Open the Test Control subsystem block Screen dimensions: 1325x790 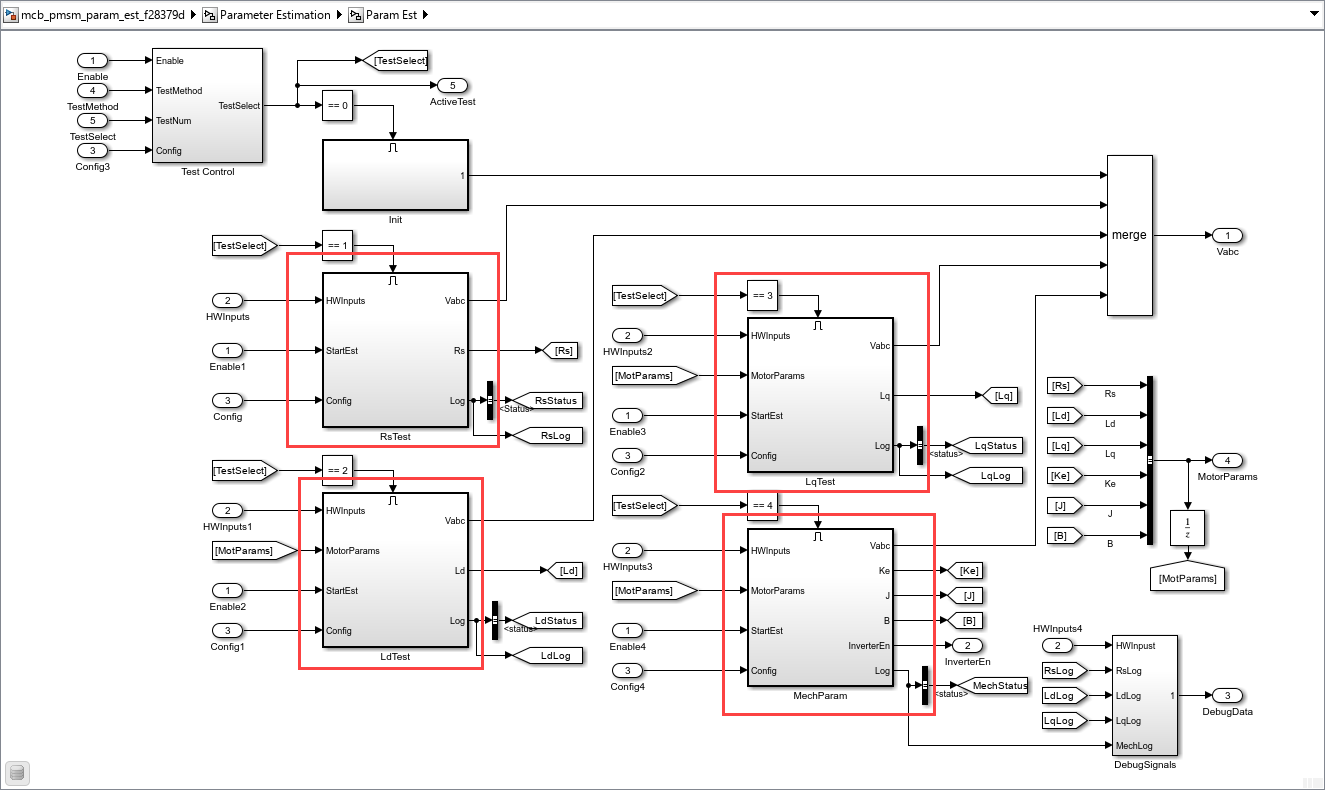click(x=207, y=105)
